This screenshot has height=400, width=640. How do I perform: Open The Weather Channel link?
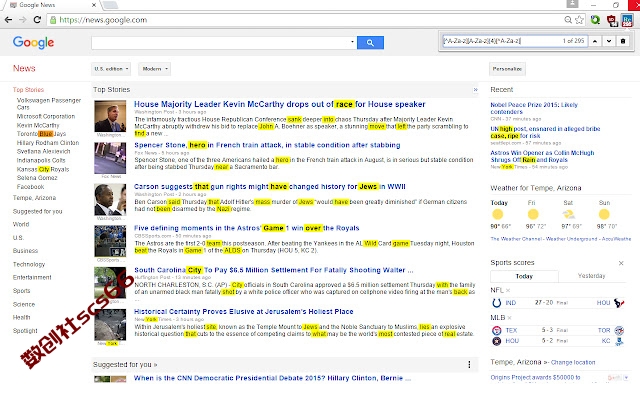(x=516, y=239)
